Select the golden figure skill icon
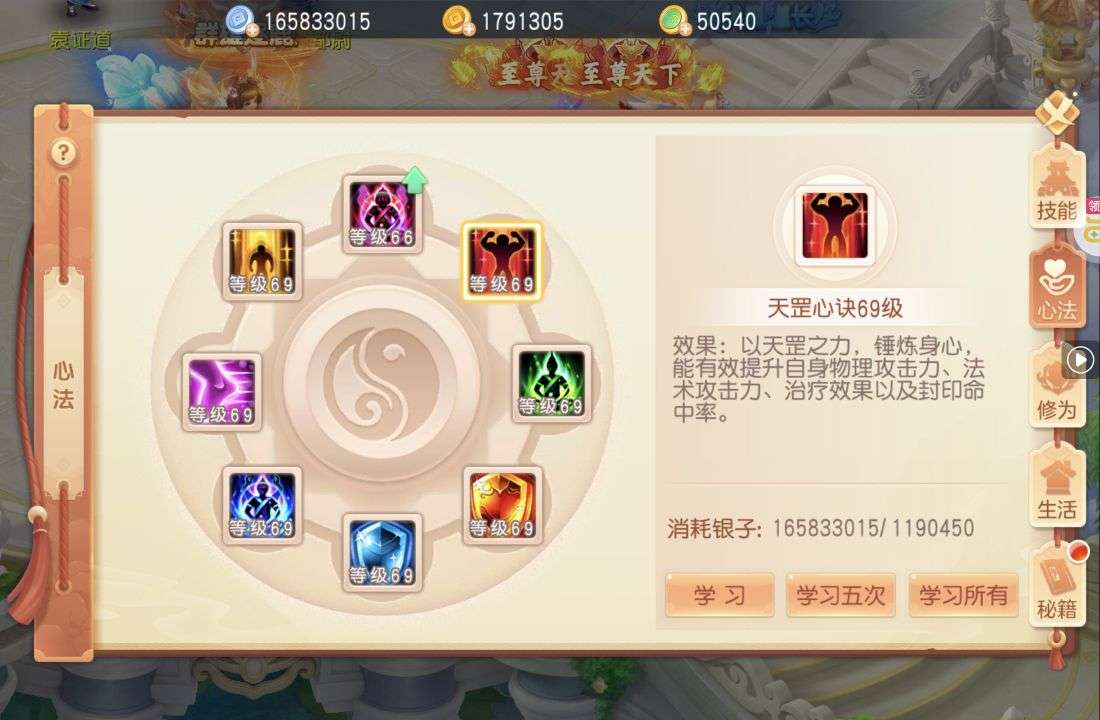The width and height of the screenshot is (1100, 720). click(262, 262)
